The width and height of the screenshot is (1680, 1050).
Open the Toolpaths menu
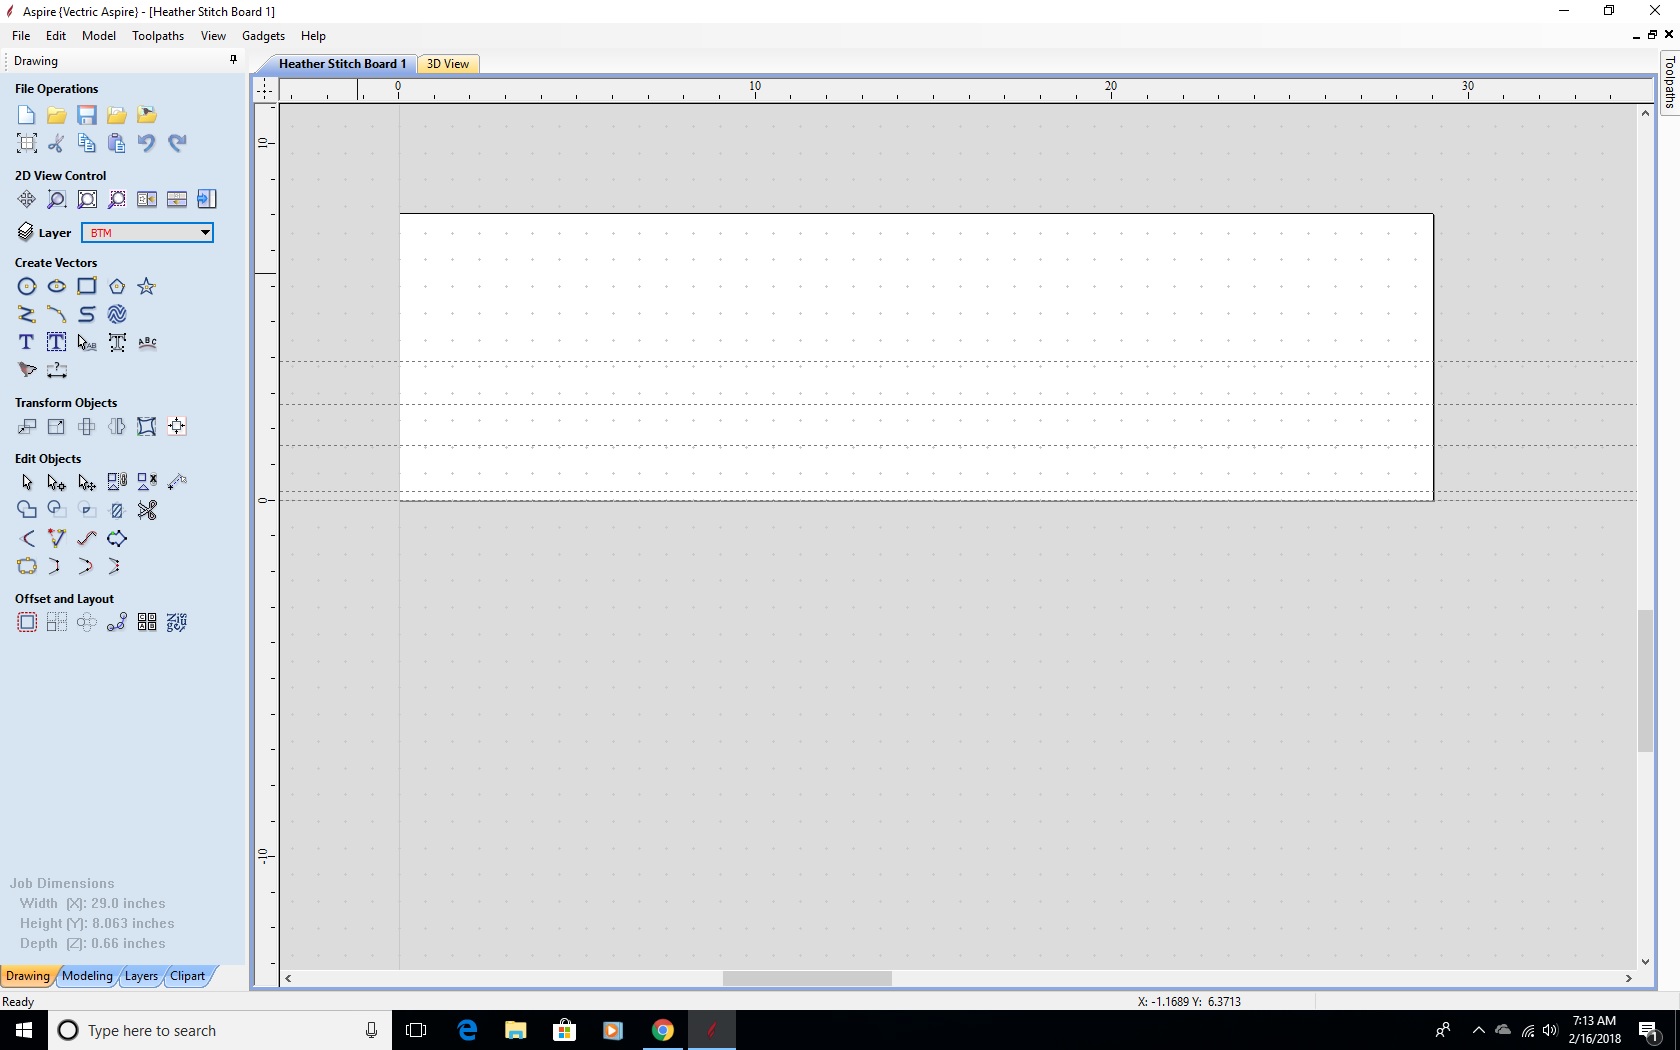pos(158,36)
